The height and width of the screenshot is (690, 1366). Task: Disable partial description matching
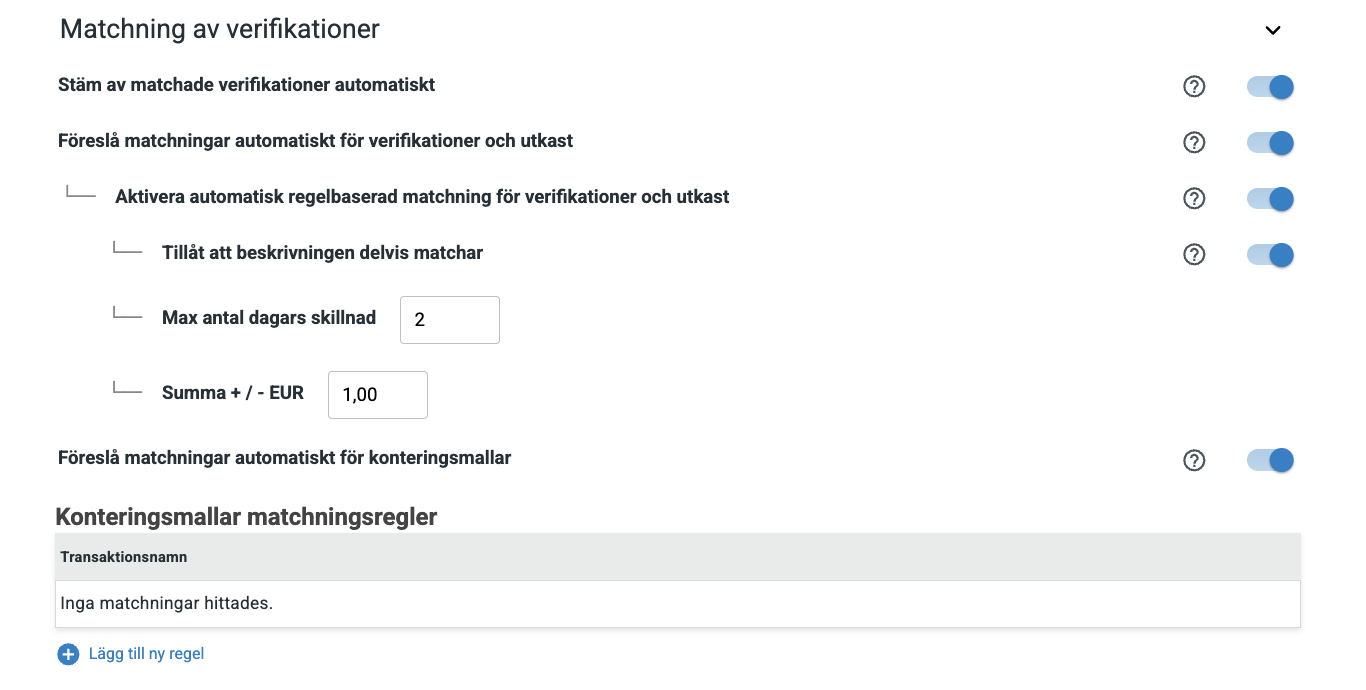pos(1269,254)
